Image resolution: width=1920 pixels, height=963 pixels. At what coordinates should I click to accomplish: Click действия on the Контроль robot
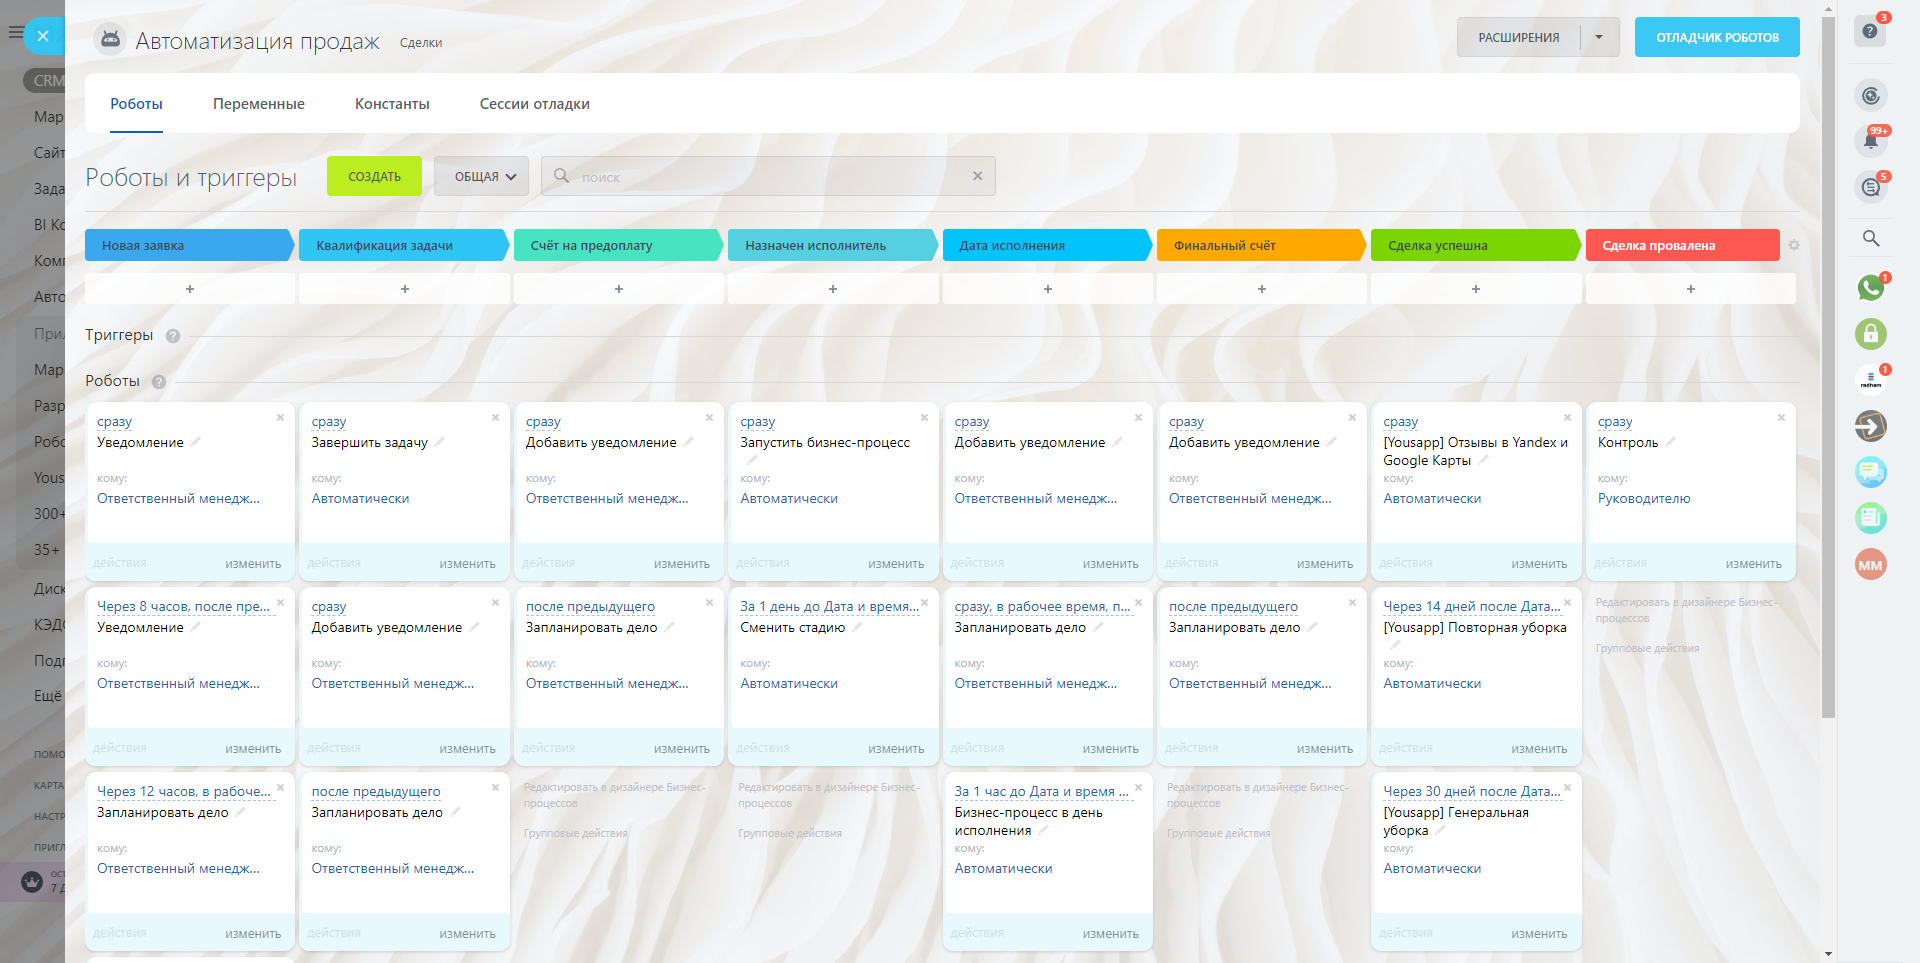pos(1620,564)
